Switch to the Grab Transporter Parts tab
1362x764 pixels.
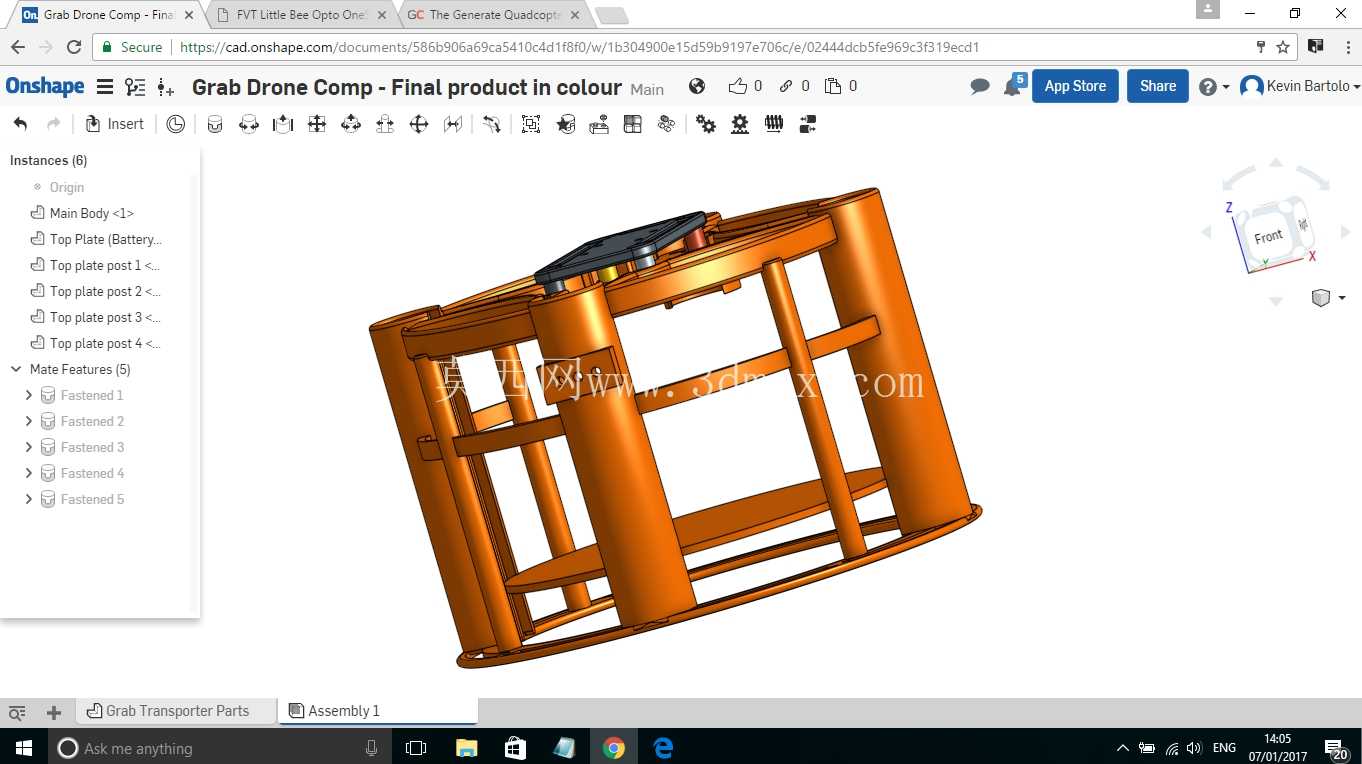177,711
